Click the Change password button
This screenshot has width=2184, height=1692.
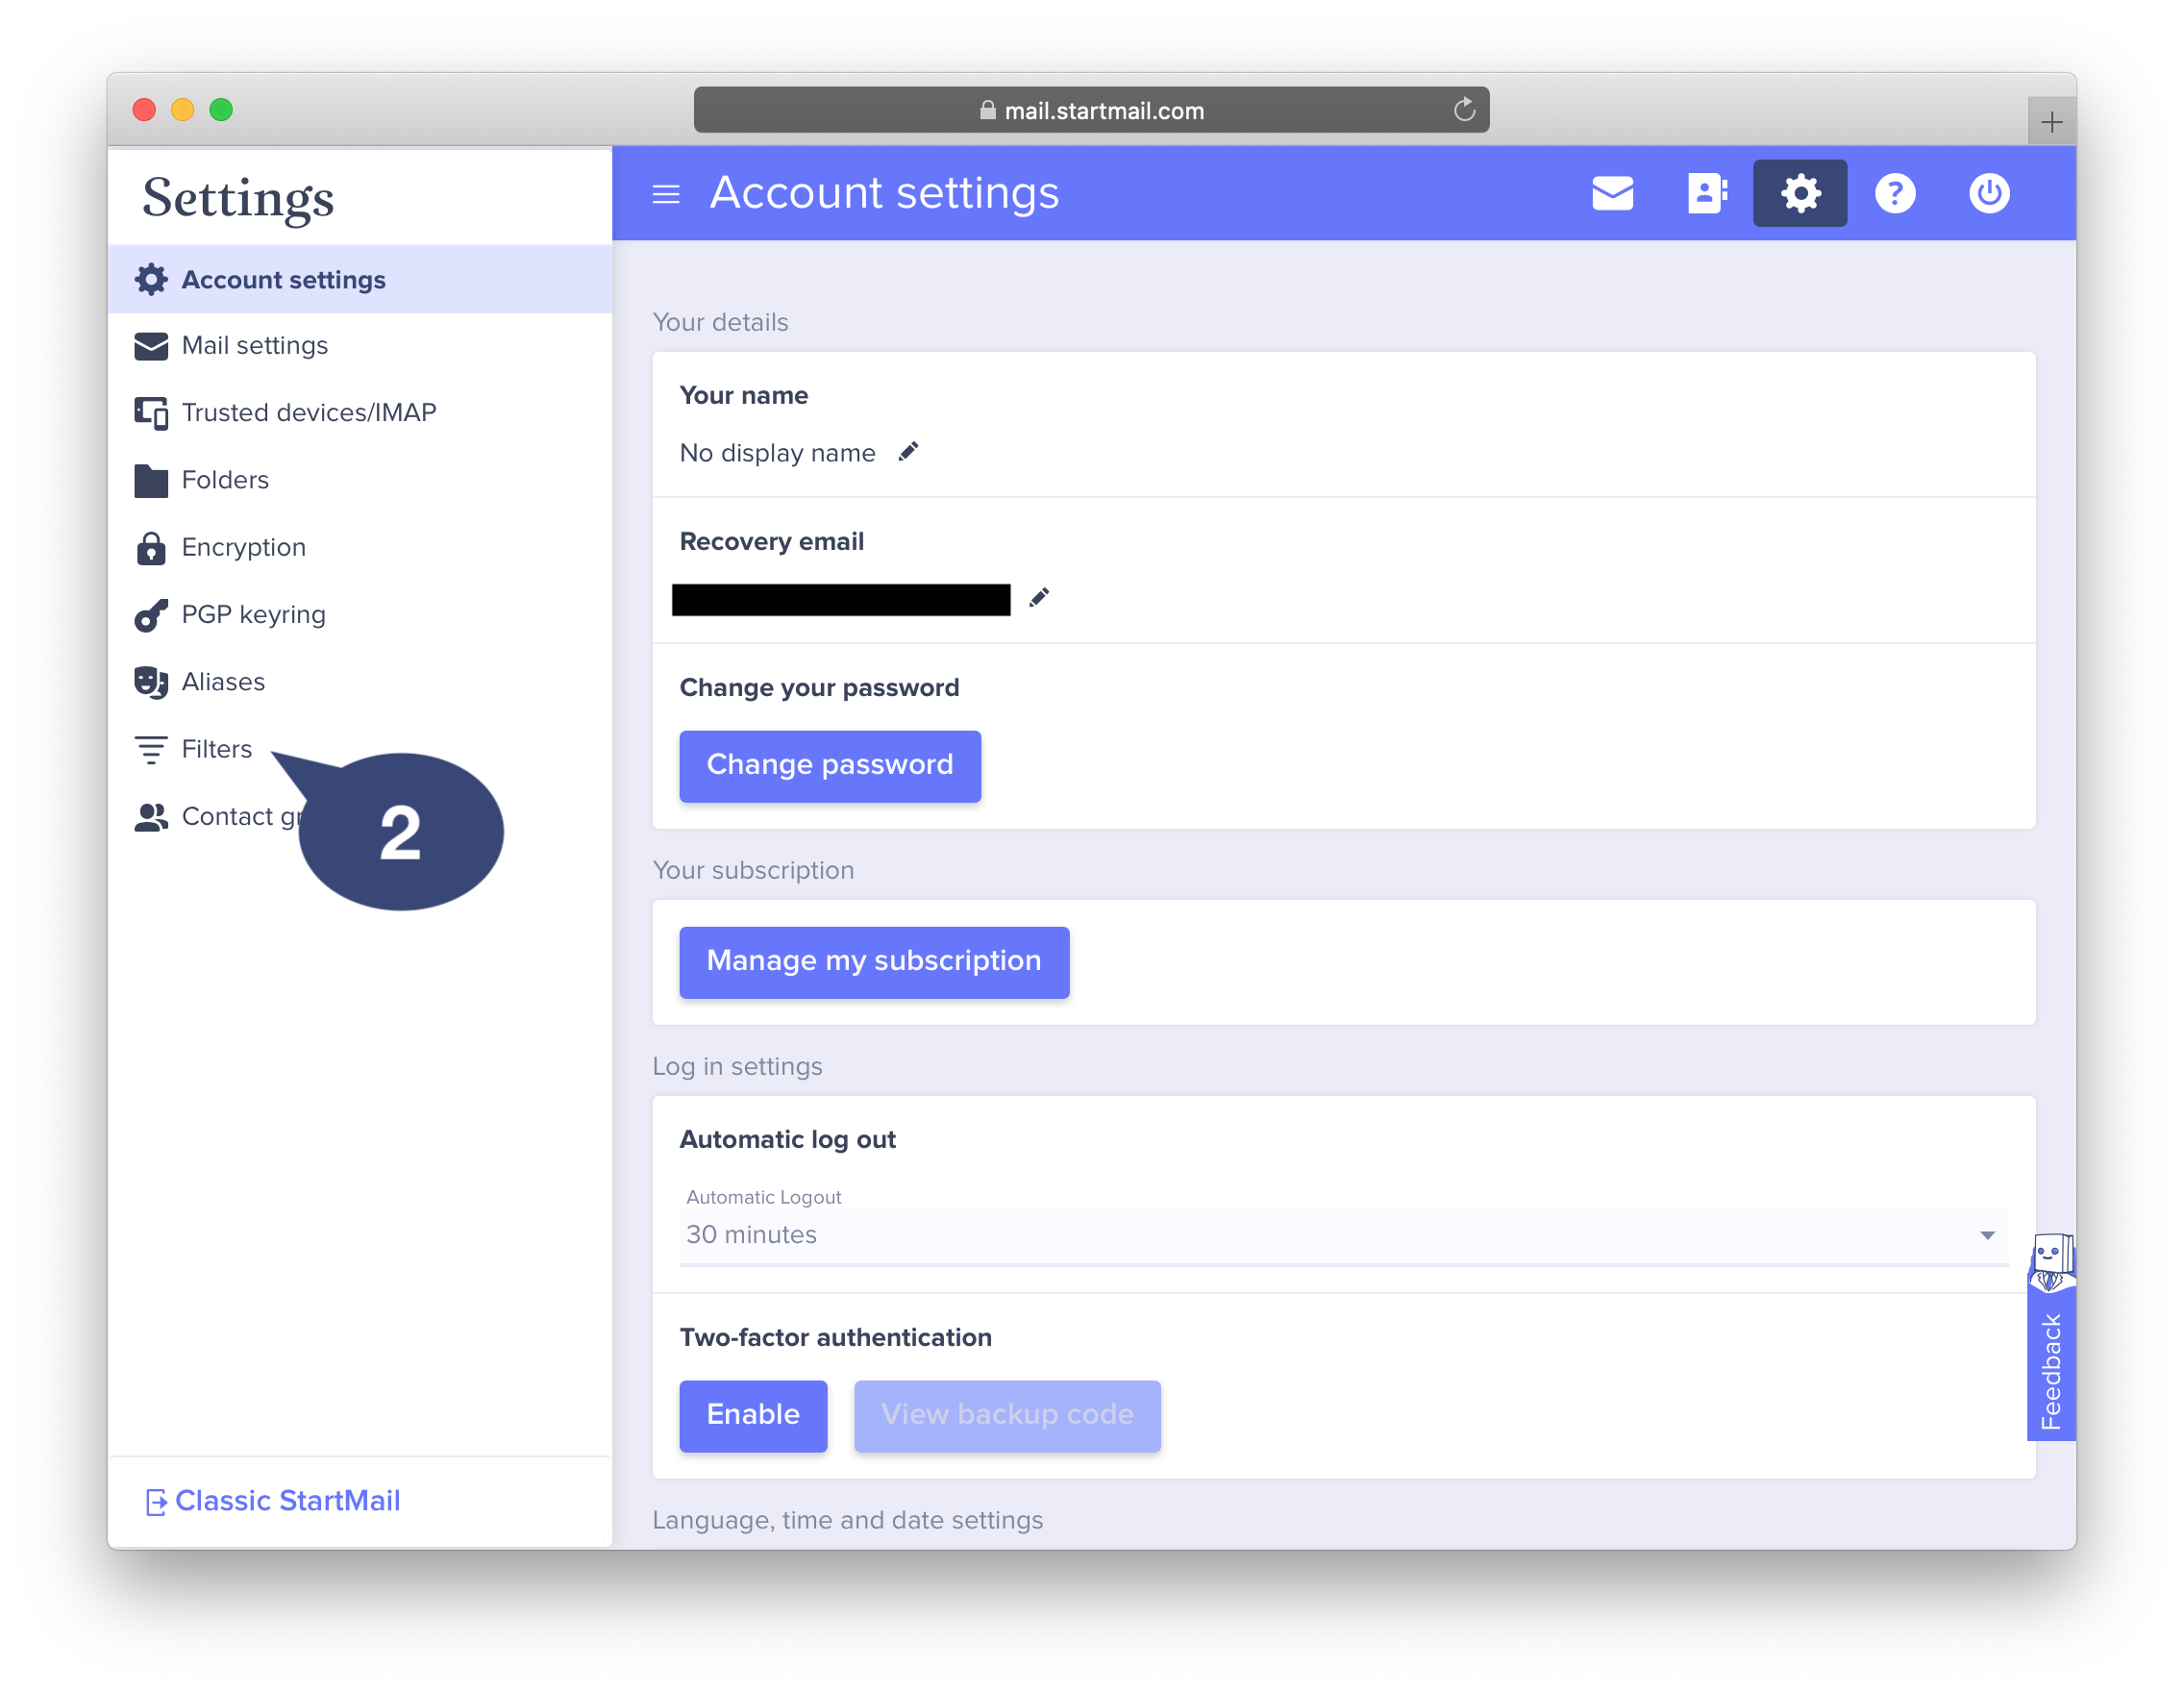coord(830,765)
